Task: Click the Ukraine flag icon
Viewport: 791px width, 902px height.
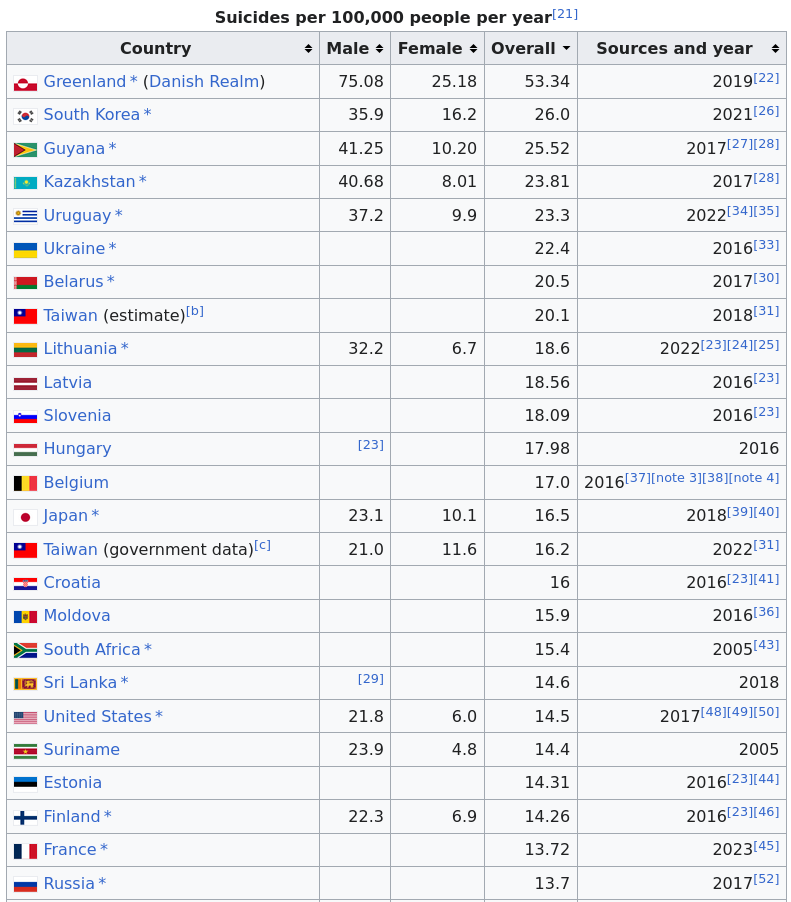Action: [x=25, y=250]
